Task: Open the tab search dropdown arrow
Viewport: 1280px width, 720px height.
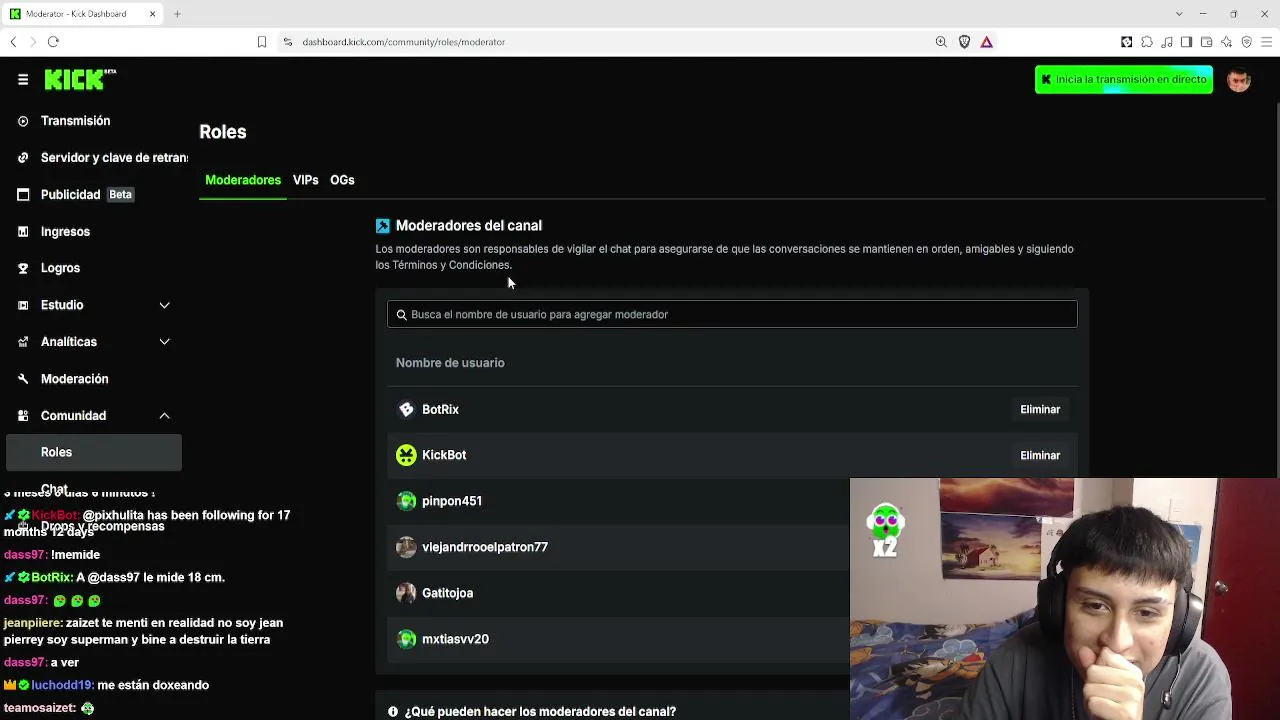Action: [1179, 14]
